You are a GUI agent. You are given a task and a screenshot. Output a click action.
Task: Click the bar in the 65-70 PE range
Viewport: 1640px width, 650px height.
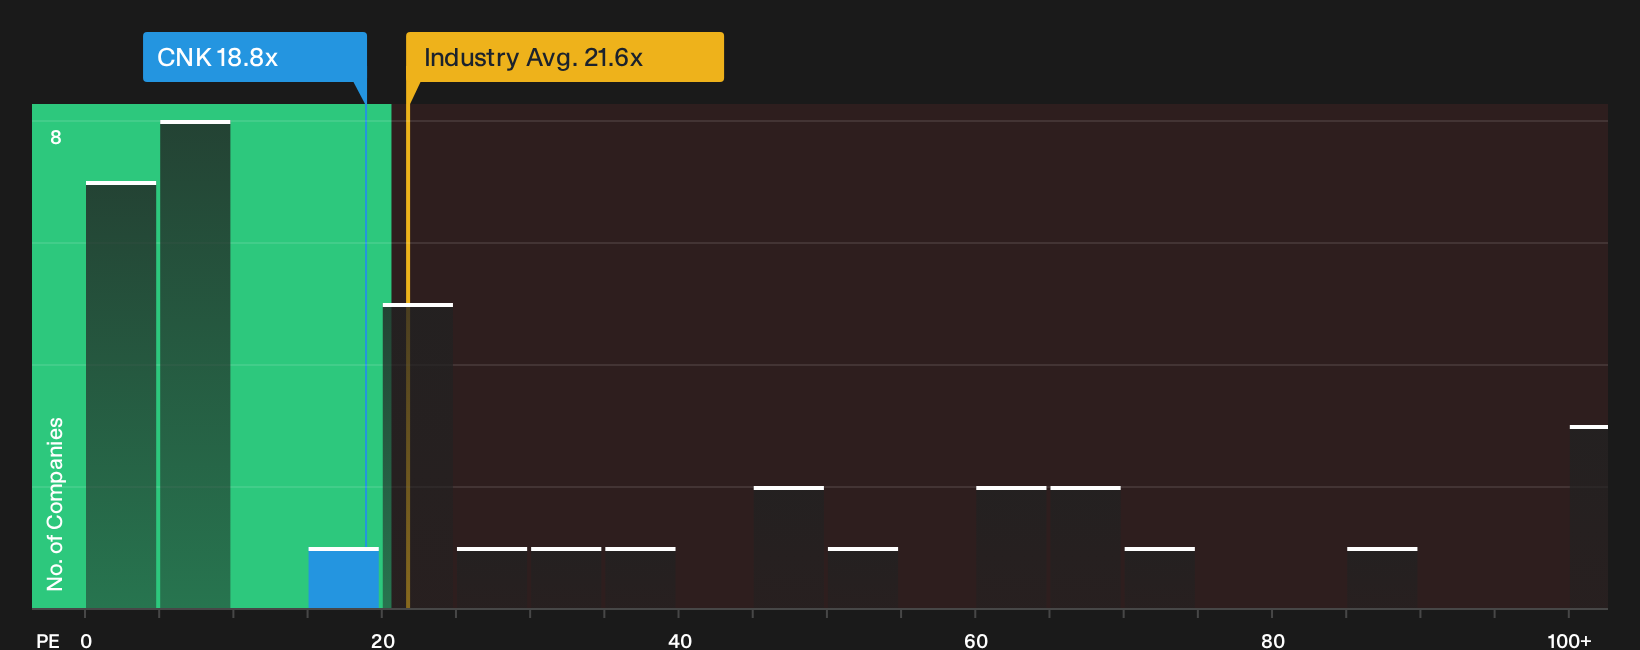1086,547
